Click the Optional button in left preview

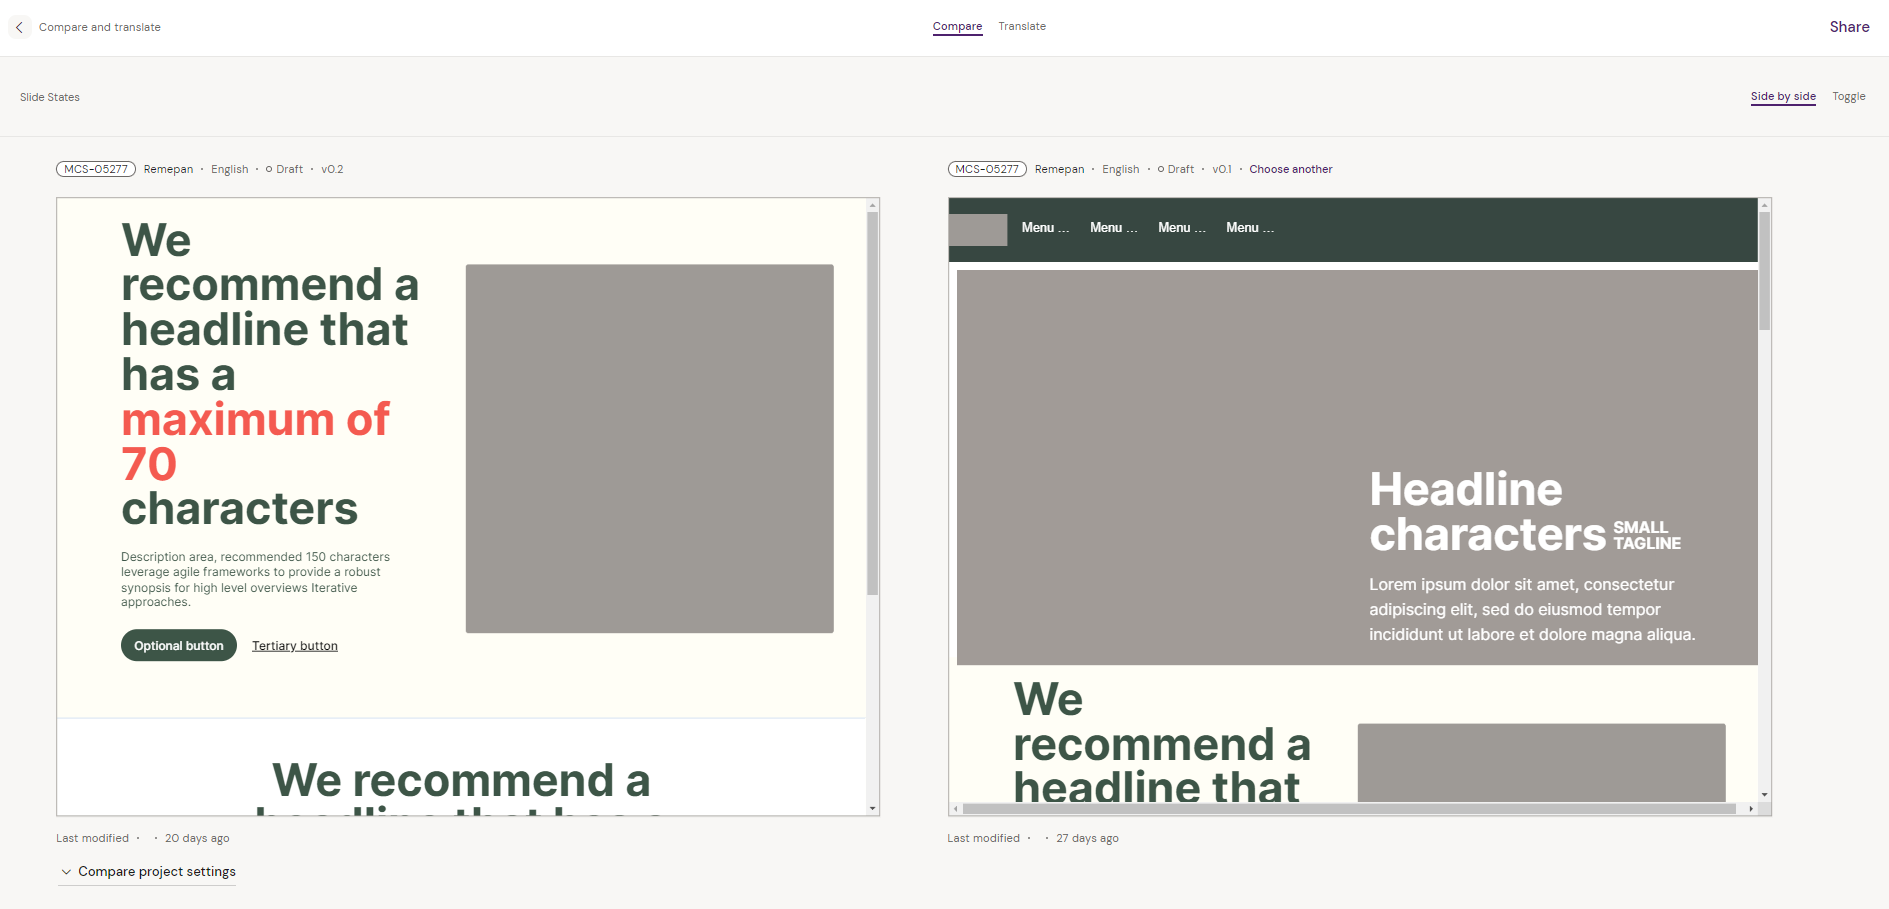pos(179,645)
